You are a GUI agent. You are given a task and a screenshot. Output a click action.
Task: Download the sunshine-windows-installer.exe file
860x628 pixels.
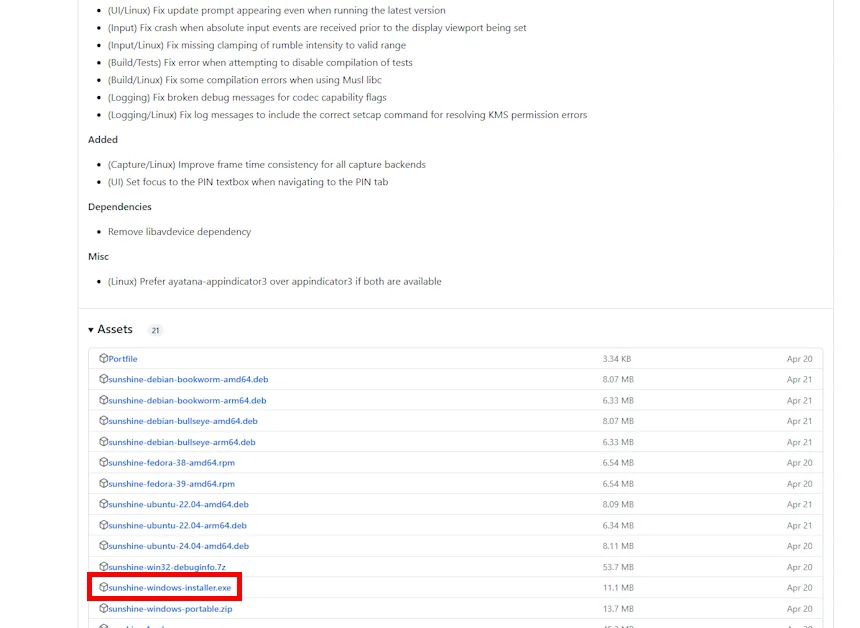169,588
